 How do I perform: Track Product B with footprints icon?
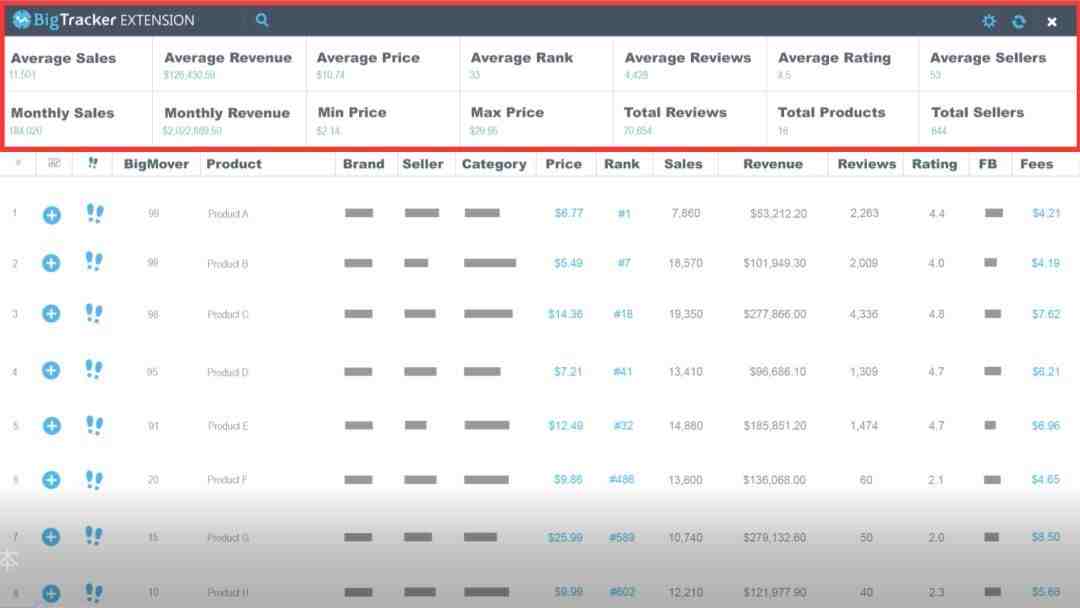(x=94, y=262)
